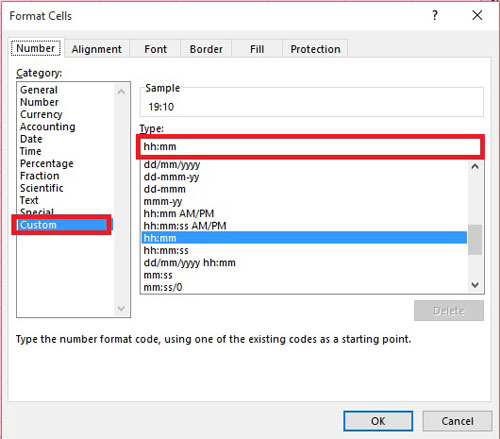Screen dimensions: 500x439
Task: Confirm with the OK button
Action: pyautogui.click(x=378, y=421)
